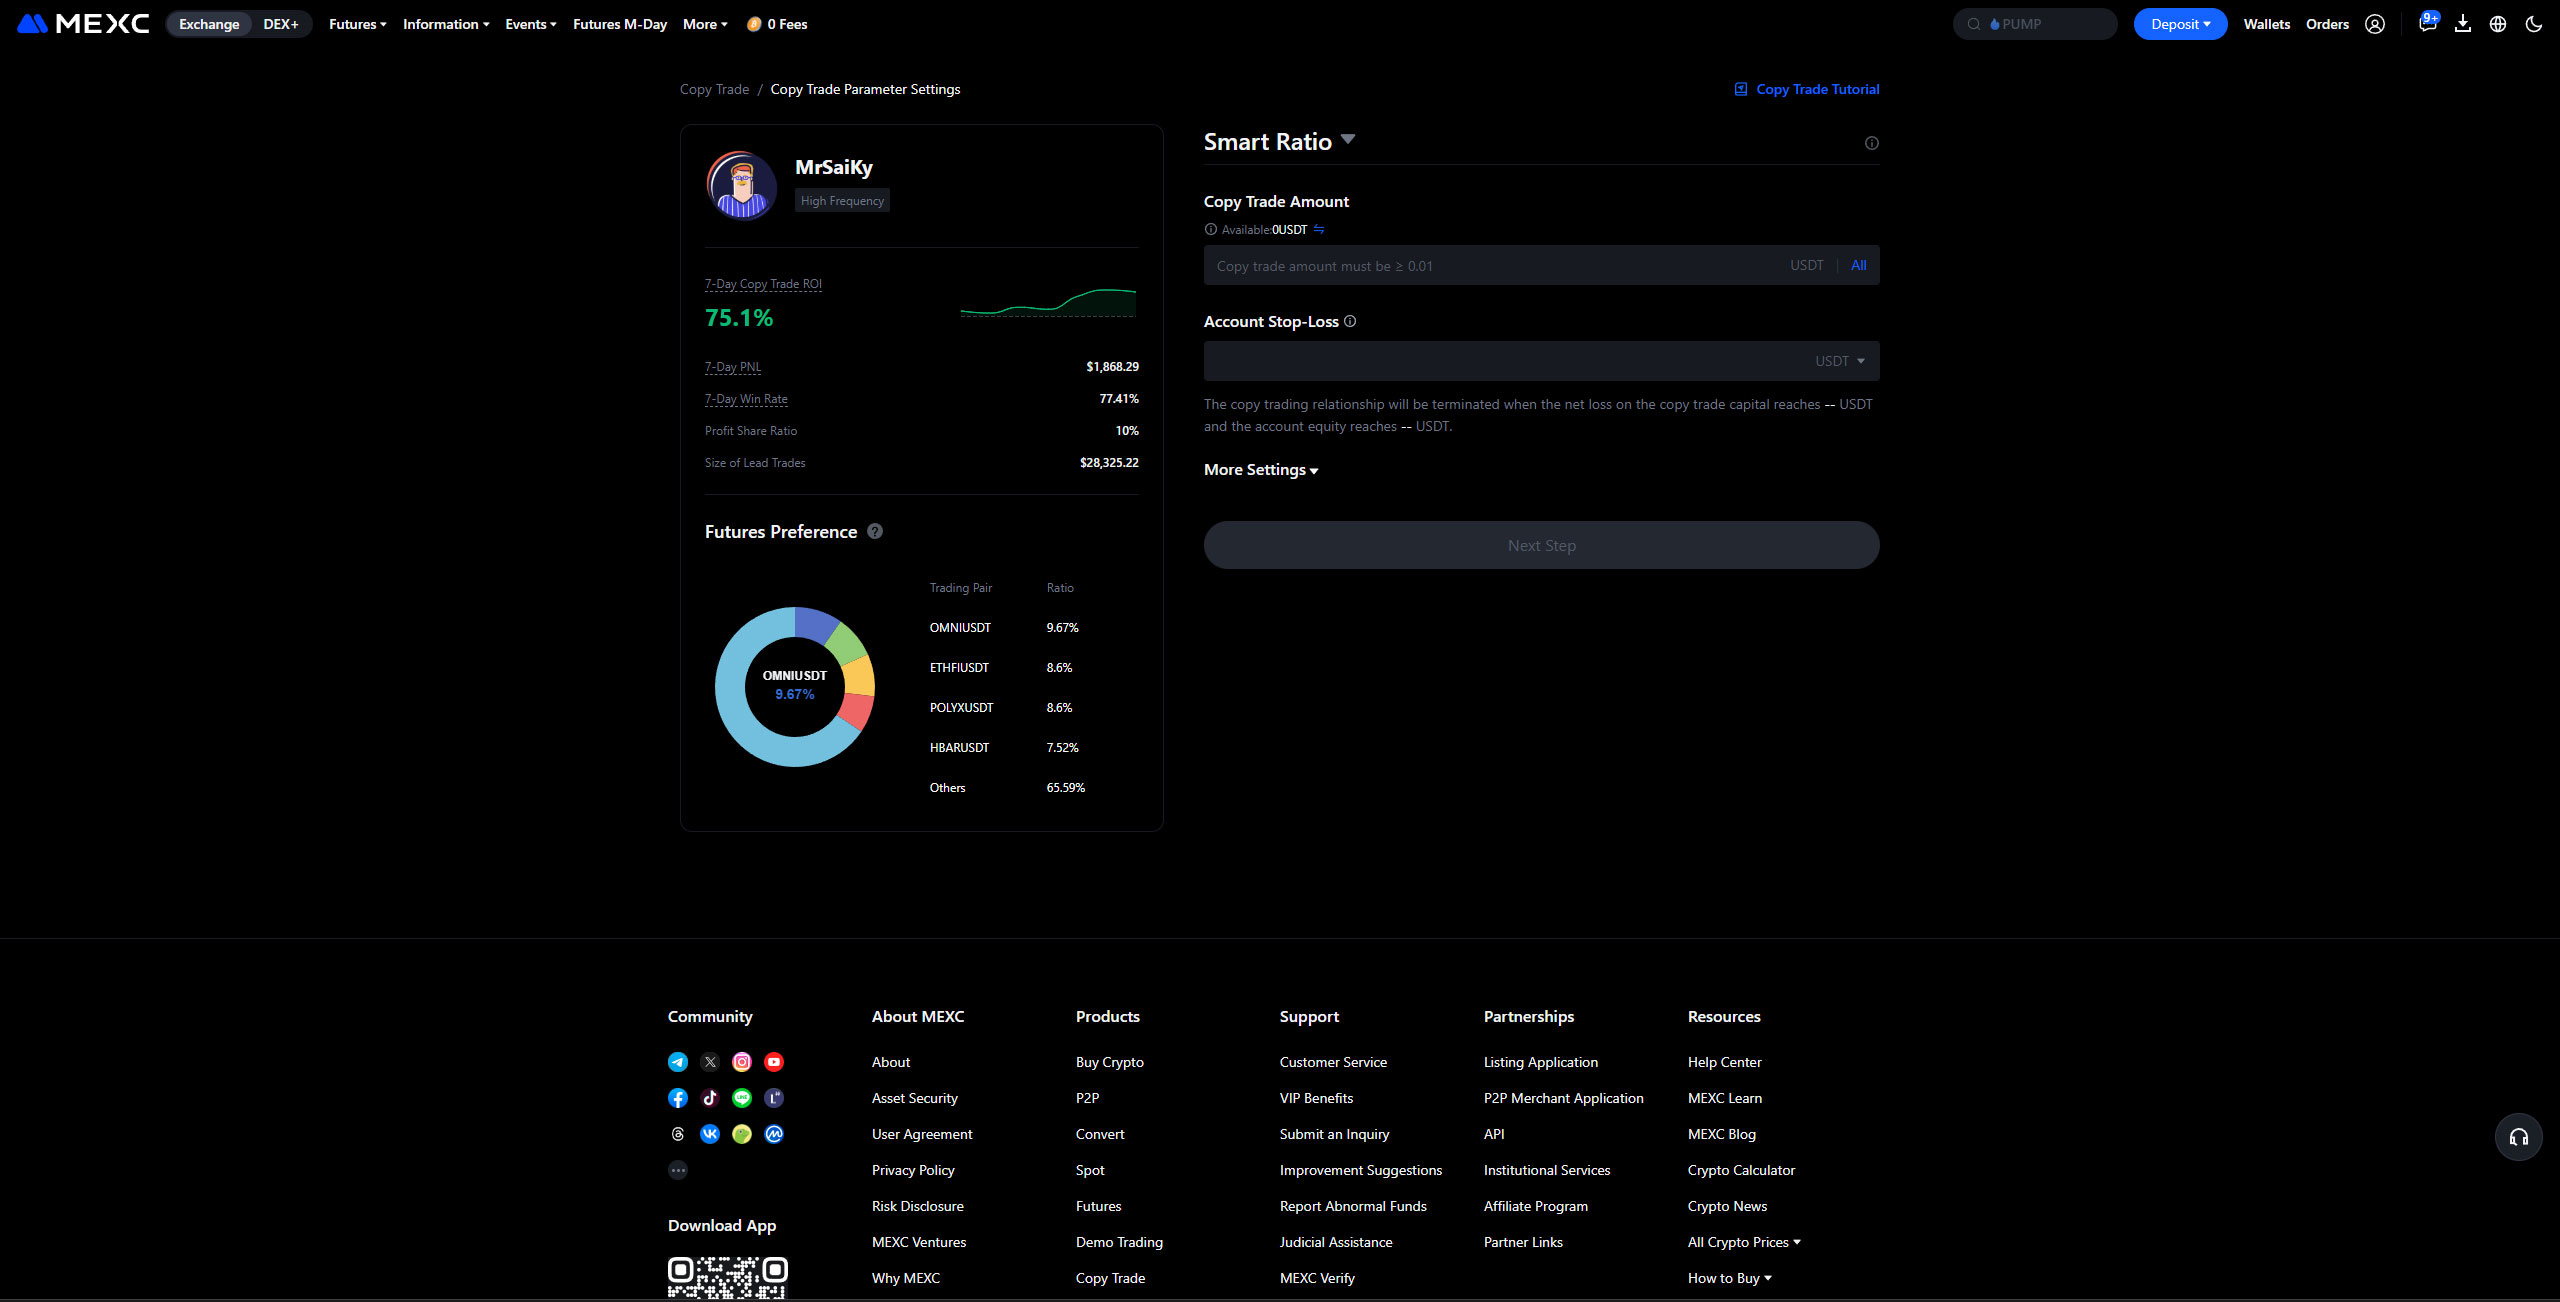Open the user profile icon
The width and height of the screenshot is (2560, 1302).
(x=2375, y=24)
